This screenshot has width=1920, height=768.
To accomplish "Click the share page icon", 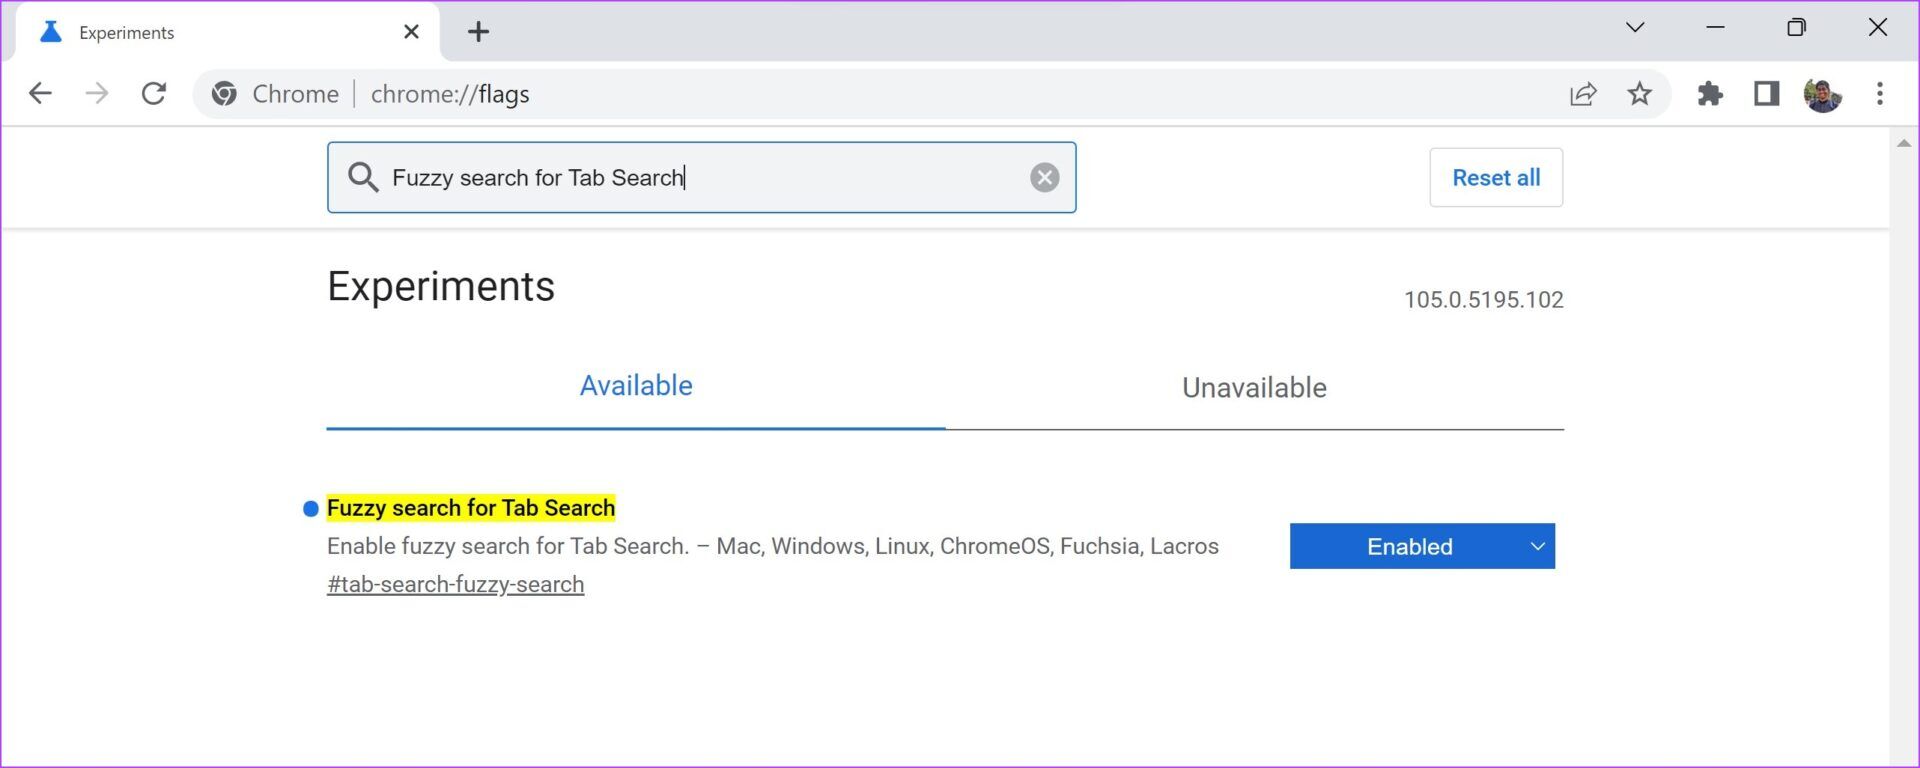I will coord(1583,94).
